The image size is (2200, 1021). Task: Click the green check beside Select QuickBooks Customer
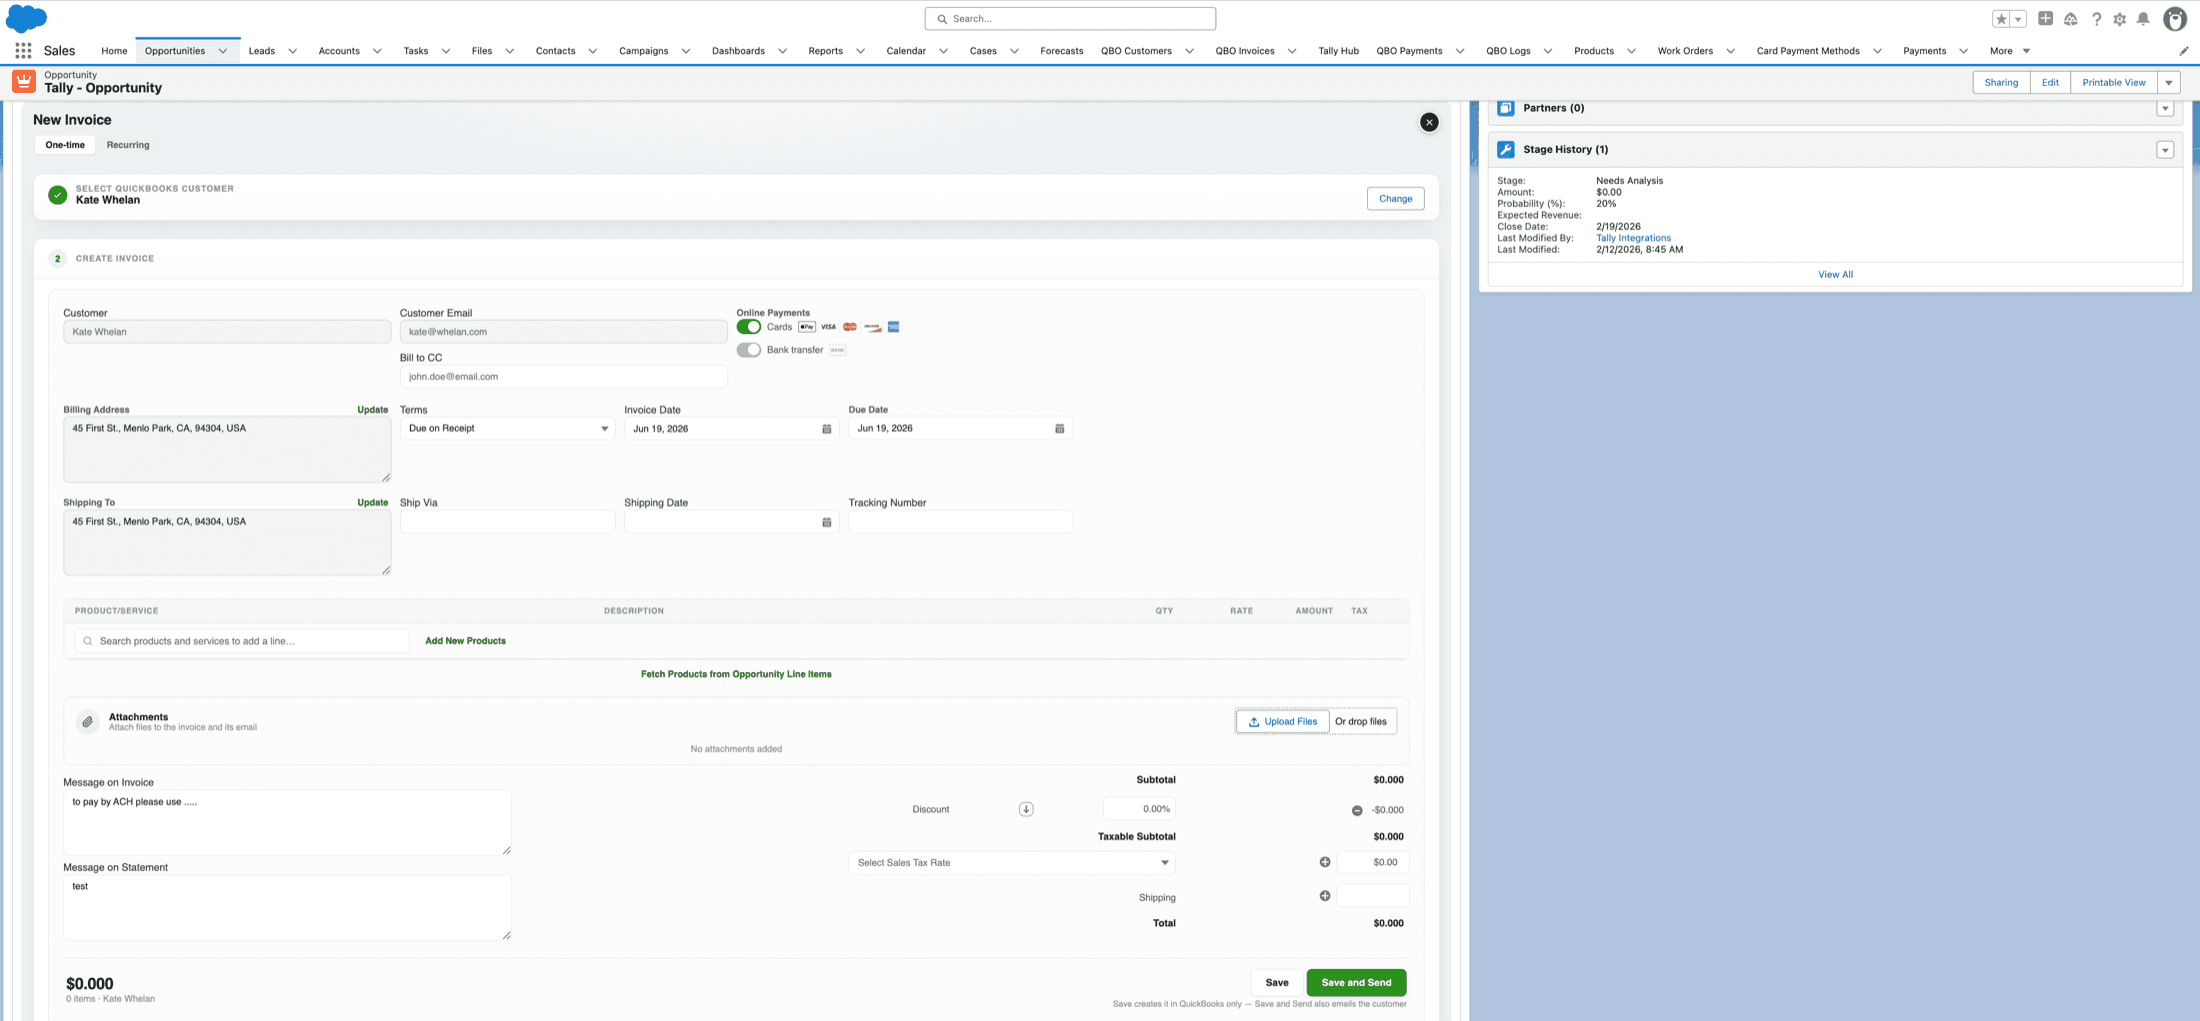tap(58, 195)
